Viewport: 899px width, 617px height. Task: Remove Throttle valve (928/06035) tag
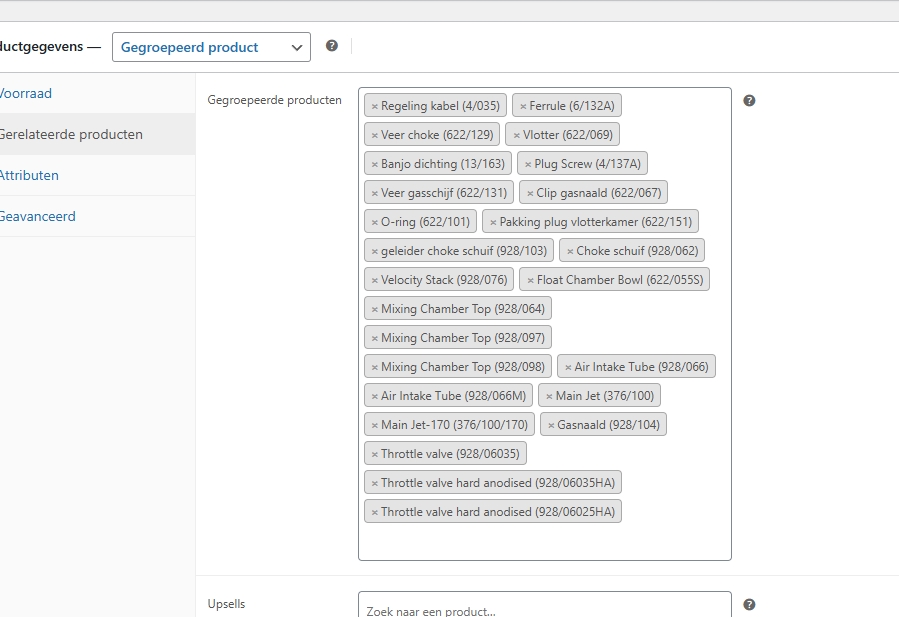pos(375,454)
